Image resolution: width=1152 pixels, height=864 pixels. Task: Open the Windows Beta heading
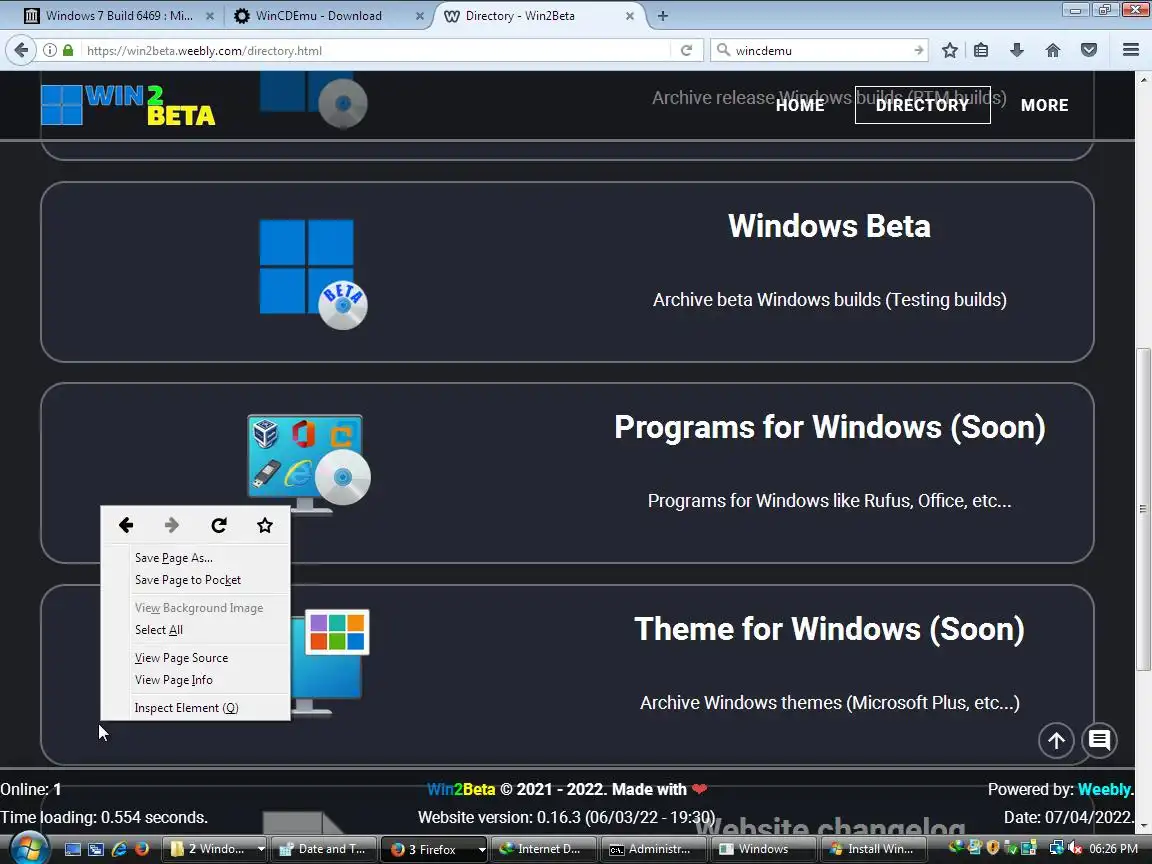[x=829, y=226]
